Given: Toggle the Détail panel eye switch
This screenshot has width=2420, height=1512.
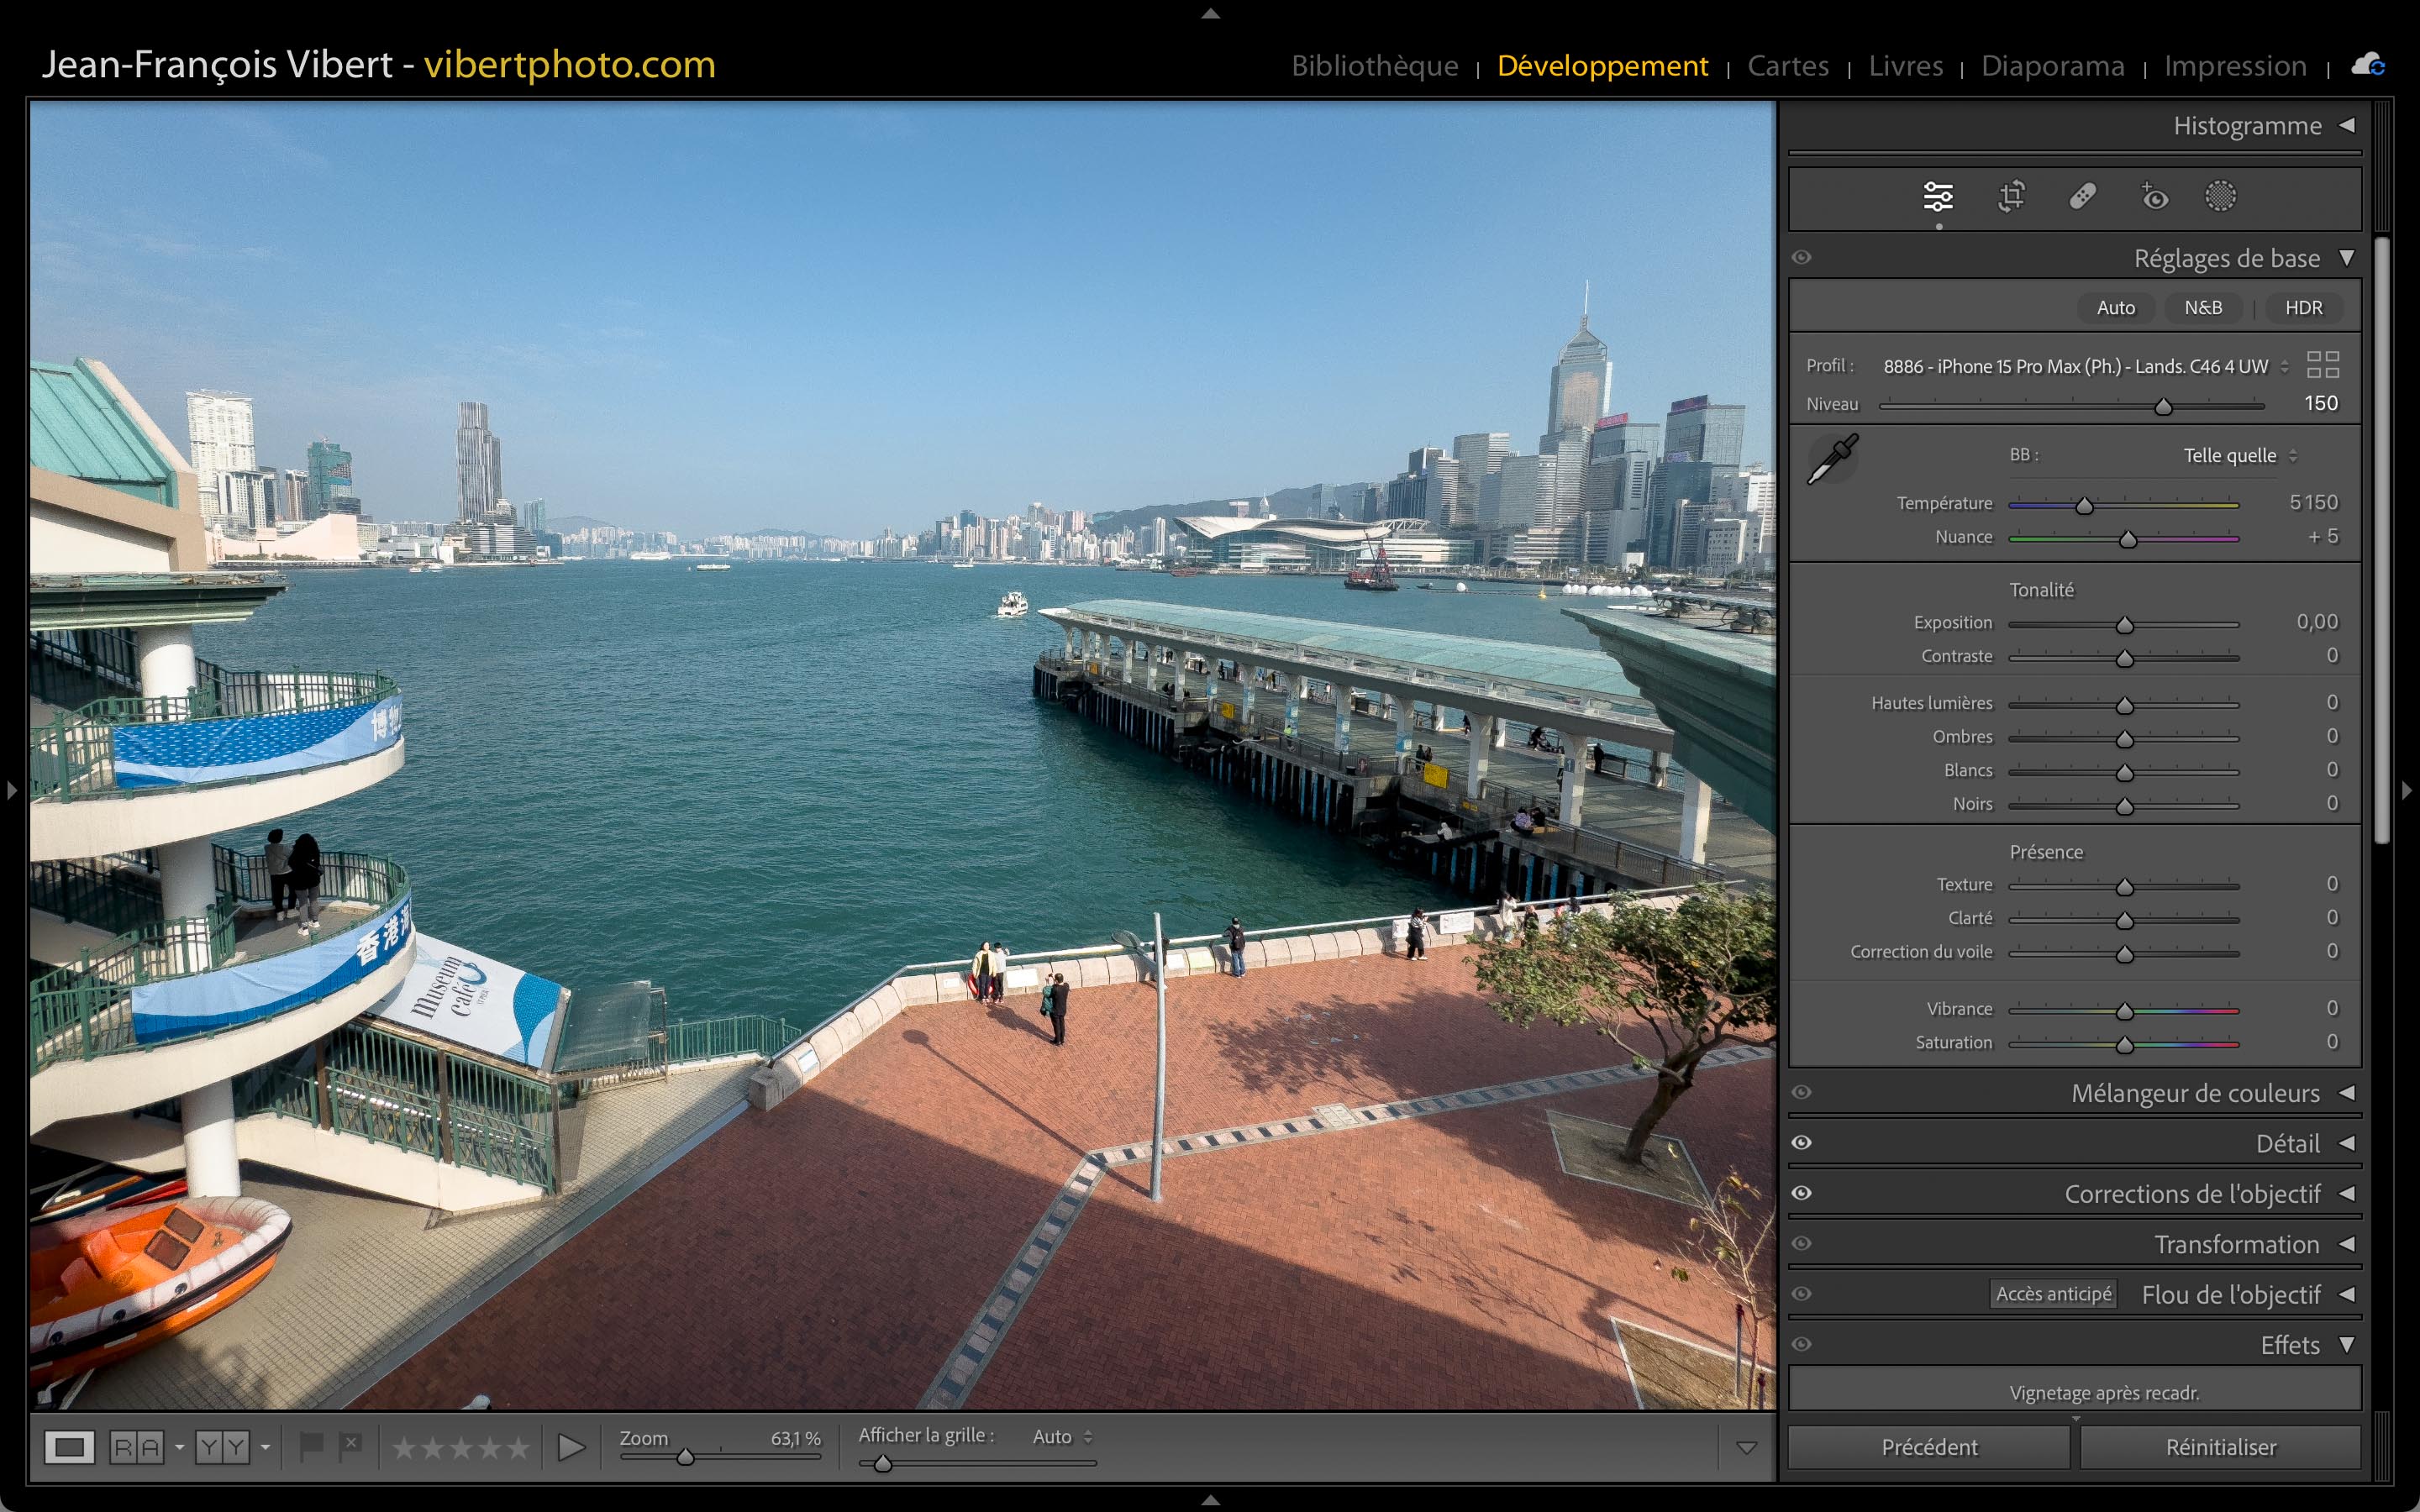Looking at the screenshot, I should [1802, 1143].
